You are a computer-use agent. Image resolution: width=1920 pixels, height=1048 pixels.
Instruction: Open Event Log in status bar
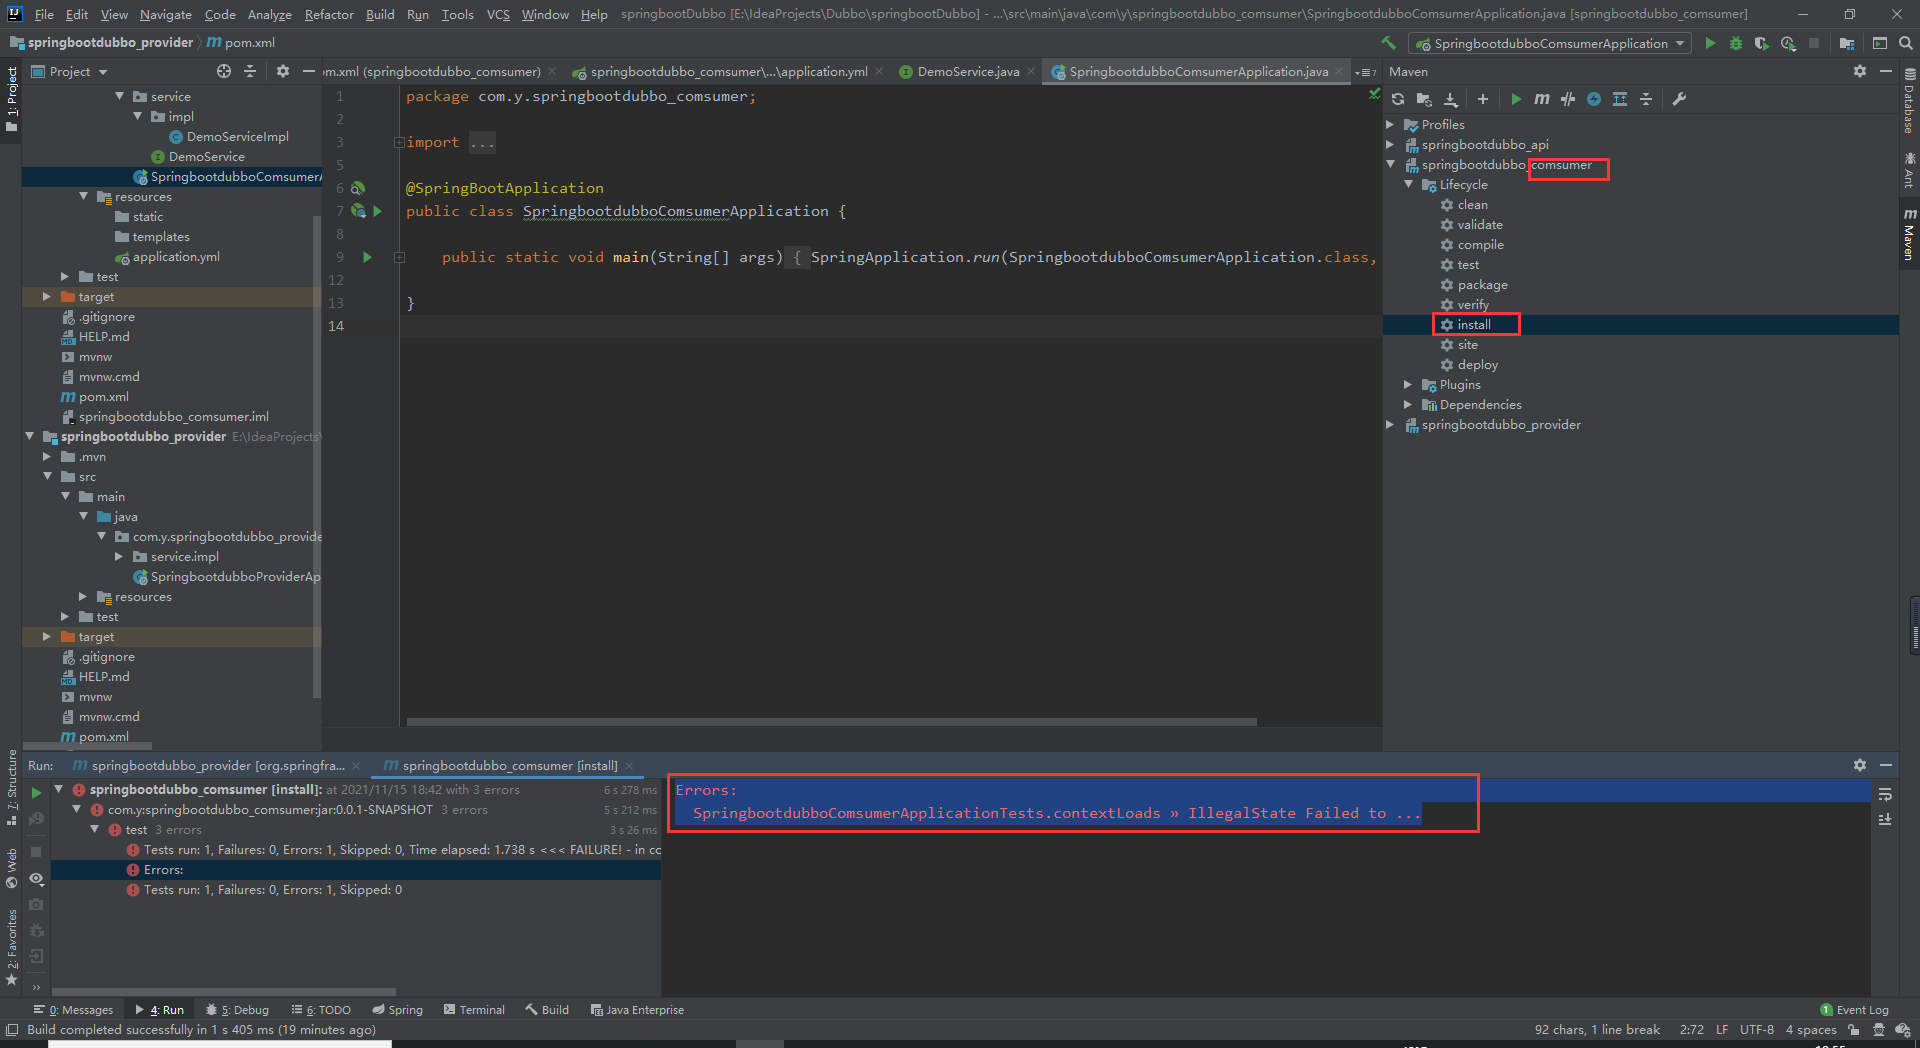1854,1010
